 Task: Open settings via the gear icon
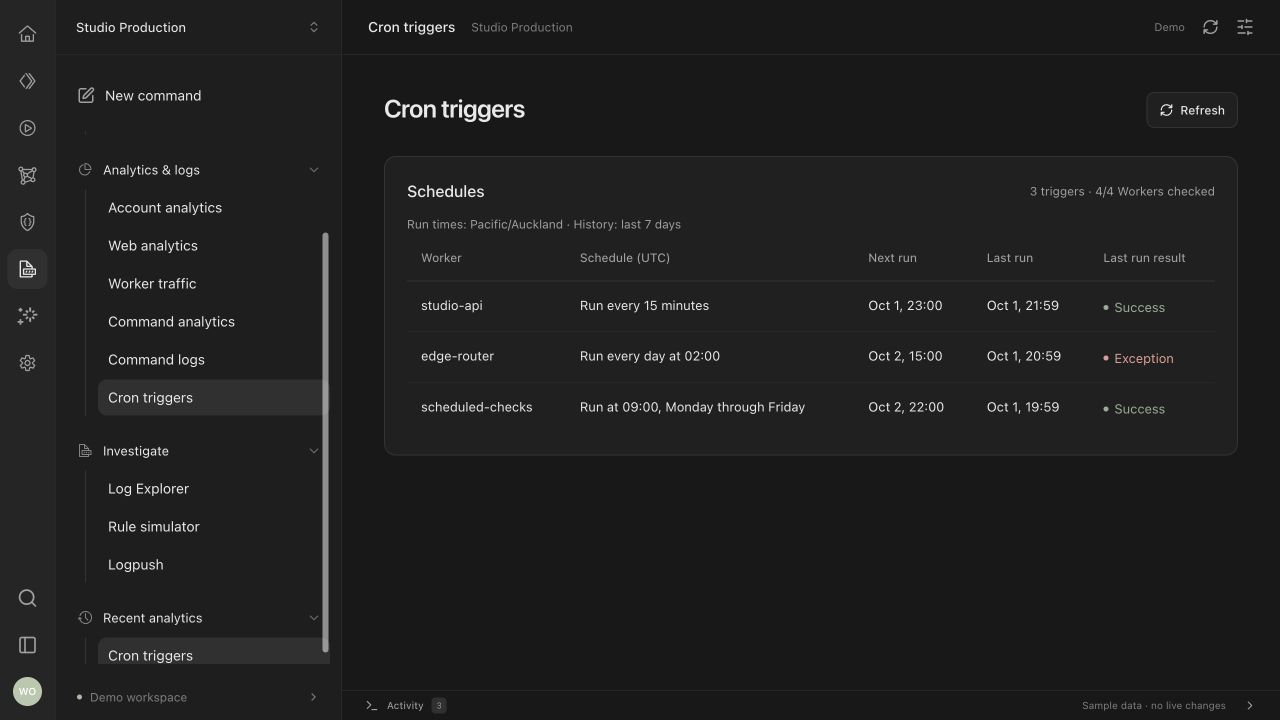[27, 363]
